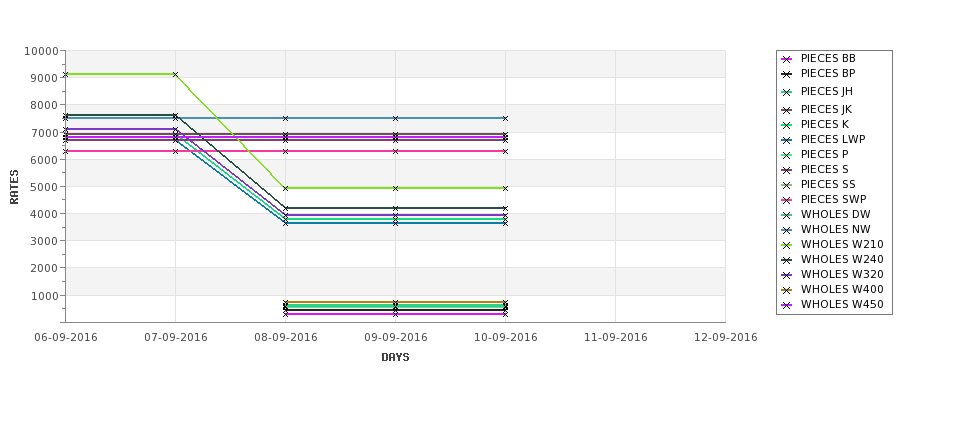Click the WHOLES W400 legend marker
The width and height of the screenshot is (975, 429).
(x=787, y=290)
